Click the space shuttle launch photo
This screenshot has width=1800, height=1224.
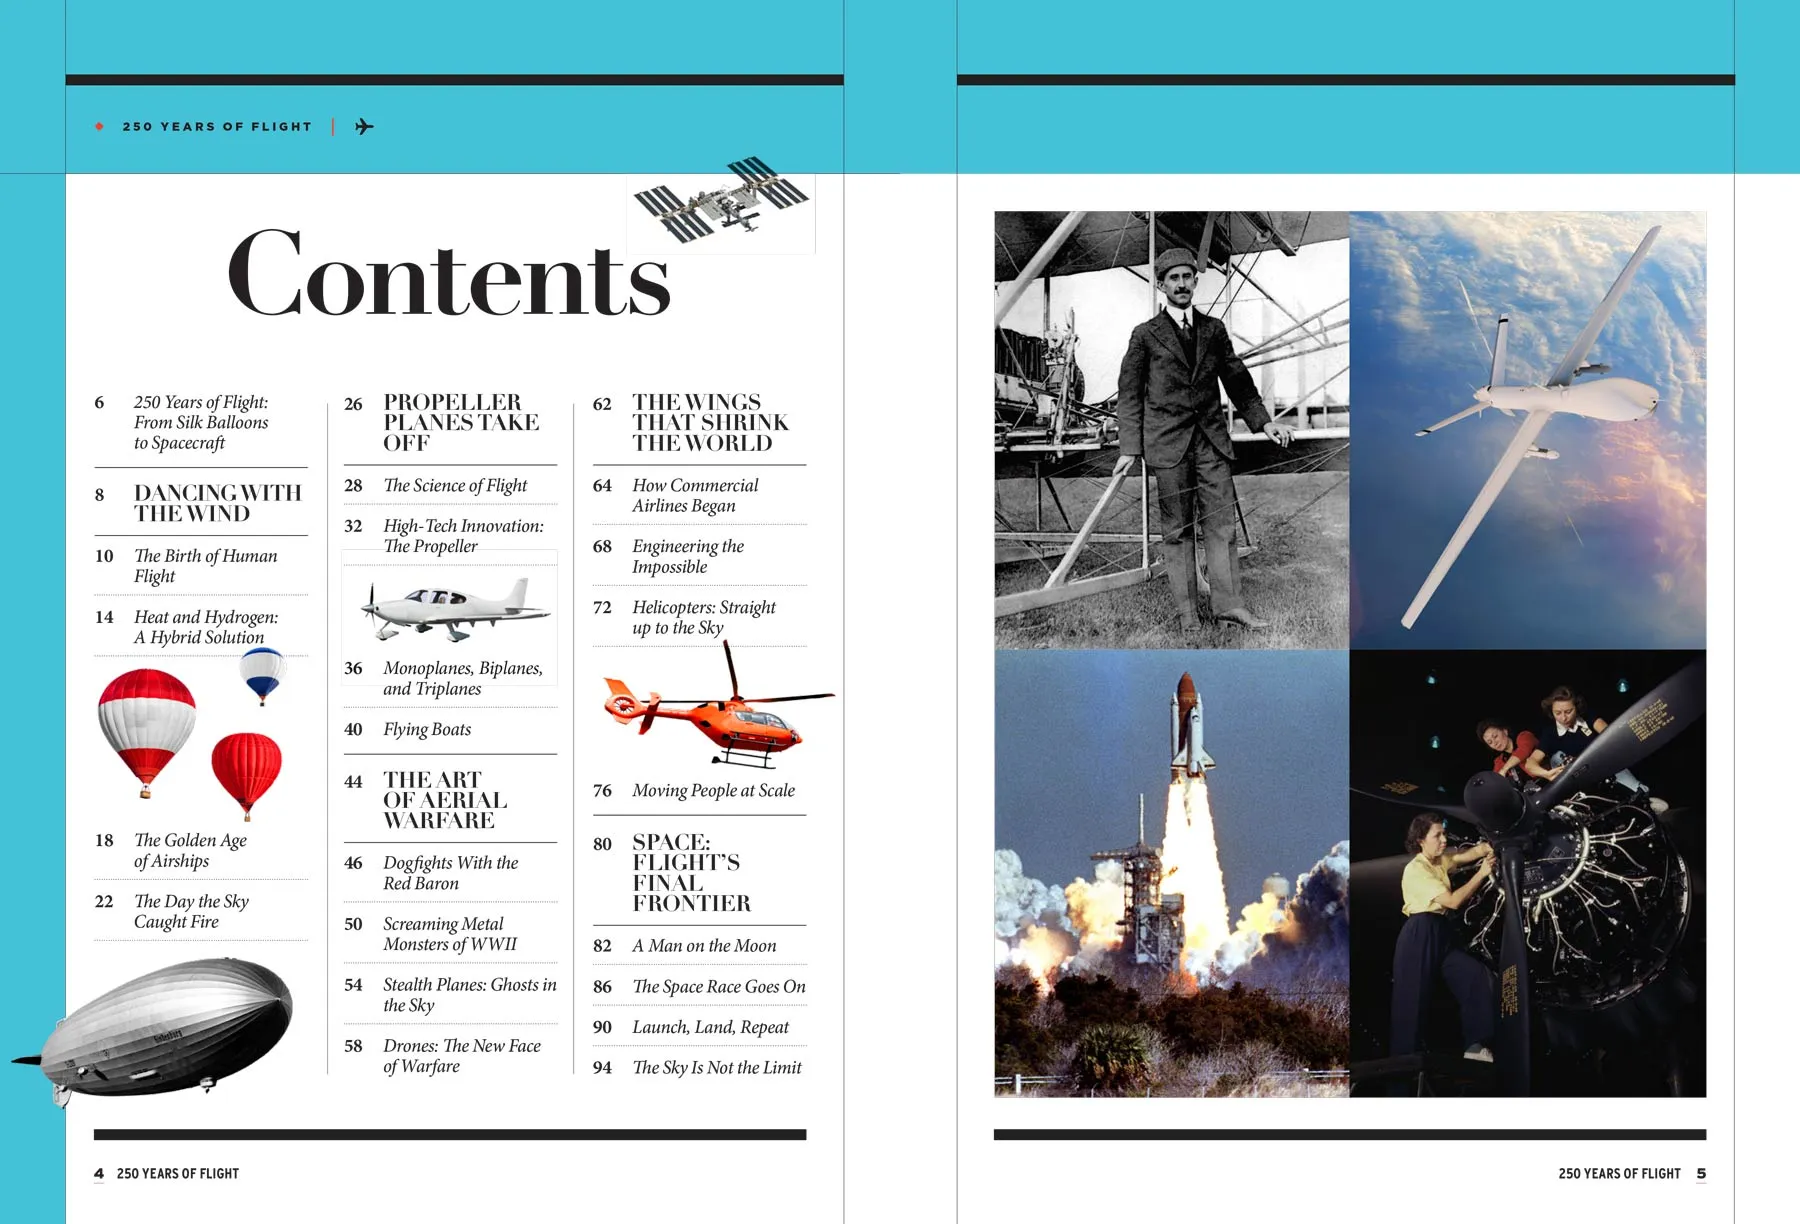click(1172, 873)
